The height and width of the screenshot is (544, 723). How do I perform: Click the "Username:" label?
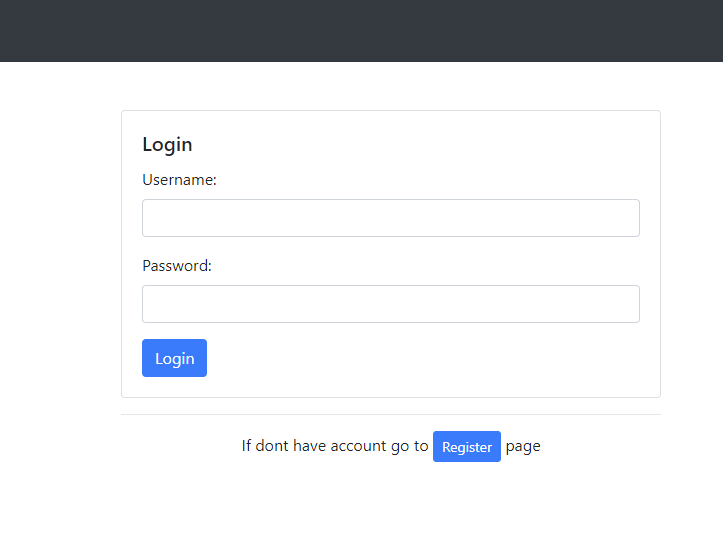pyautogui.click(x=179, y=180)
